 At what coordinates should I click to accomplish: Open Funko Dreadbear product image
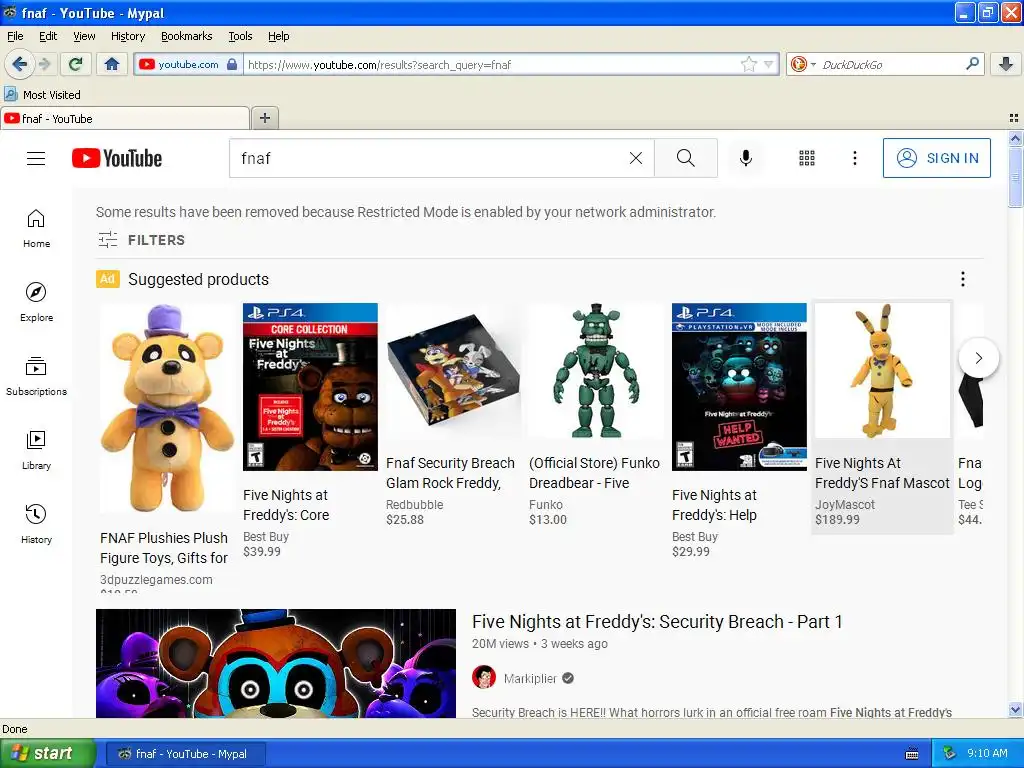(596, 371)
